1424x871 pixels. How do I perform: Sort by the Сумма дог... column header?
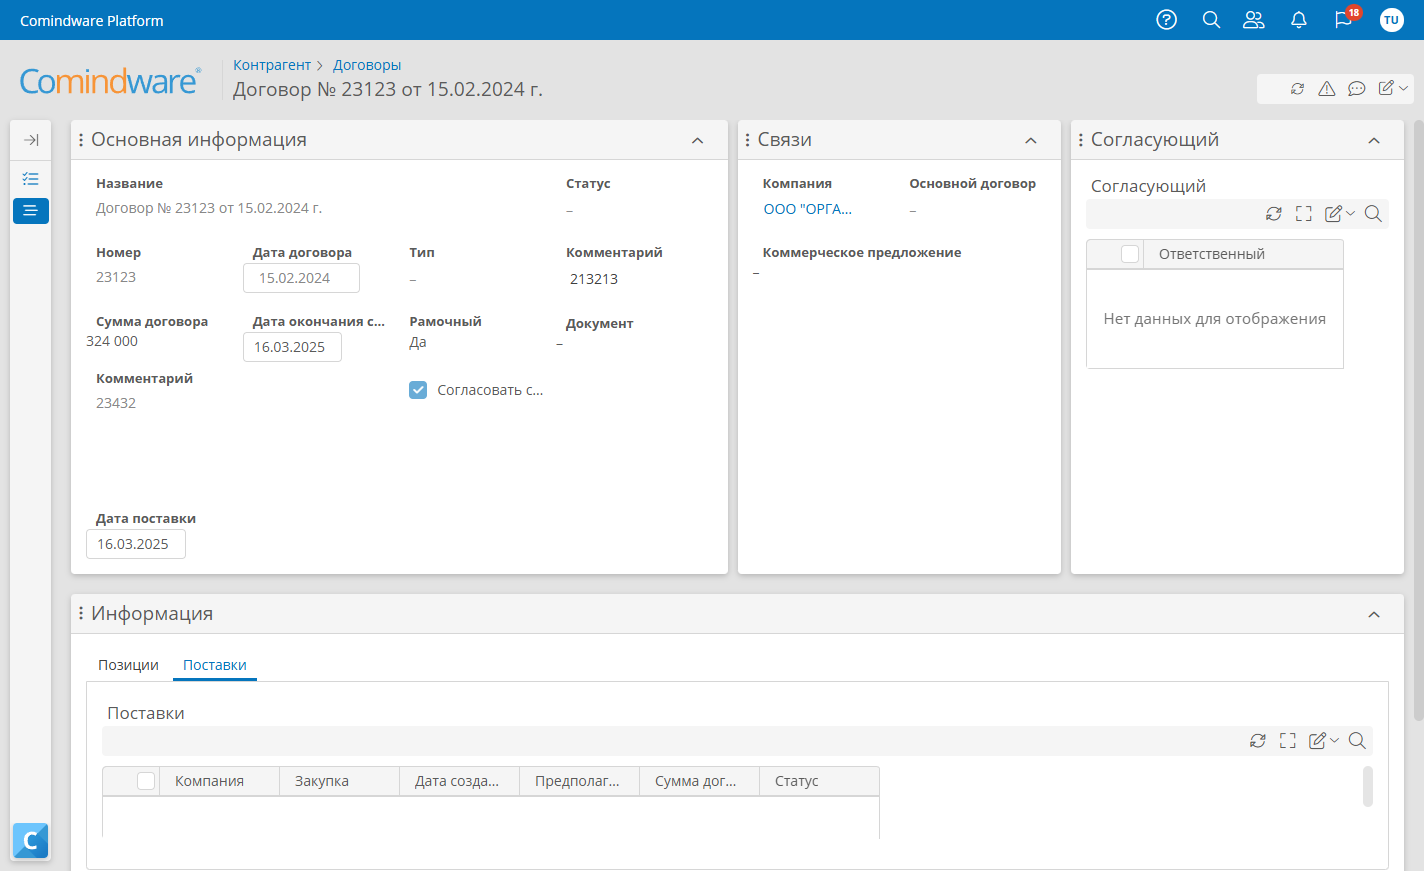point(699,781)
